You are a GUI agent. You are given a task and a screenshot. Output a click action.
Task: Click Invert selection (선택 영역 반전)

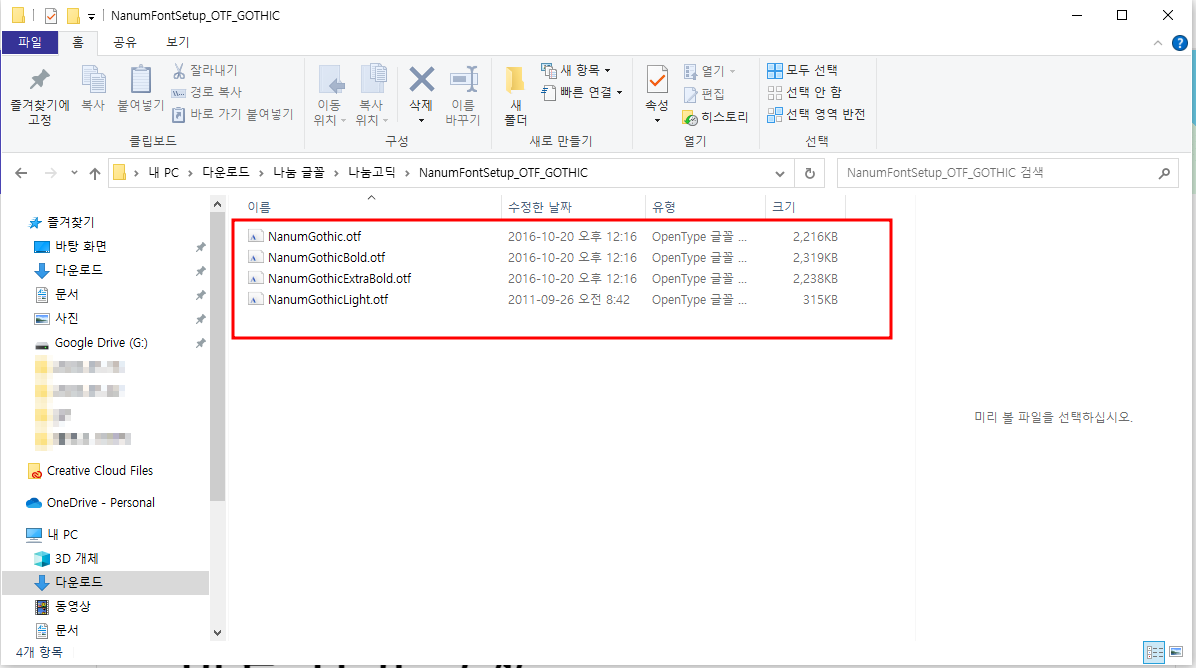pos(816,114)
